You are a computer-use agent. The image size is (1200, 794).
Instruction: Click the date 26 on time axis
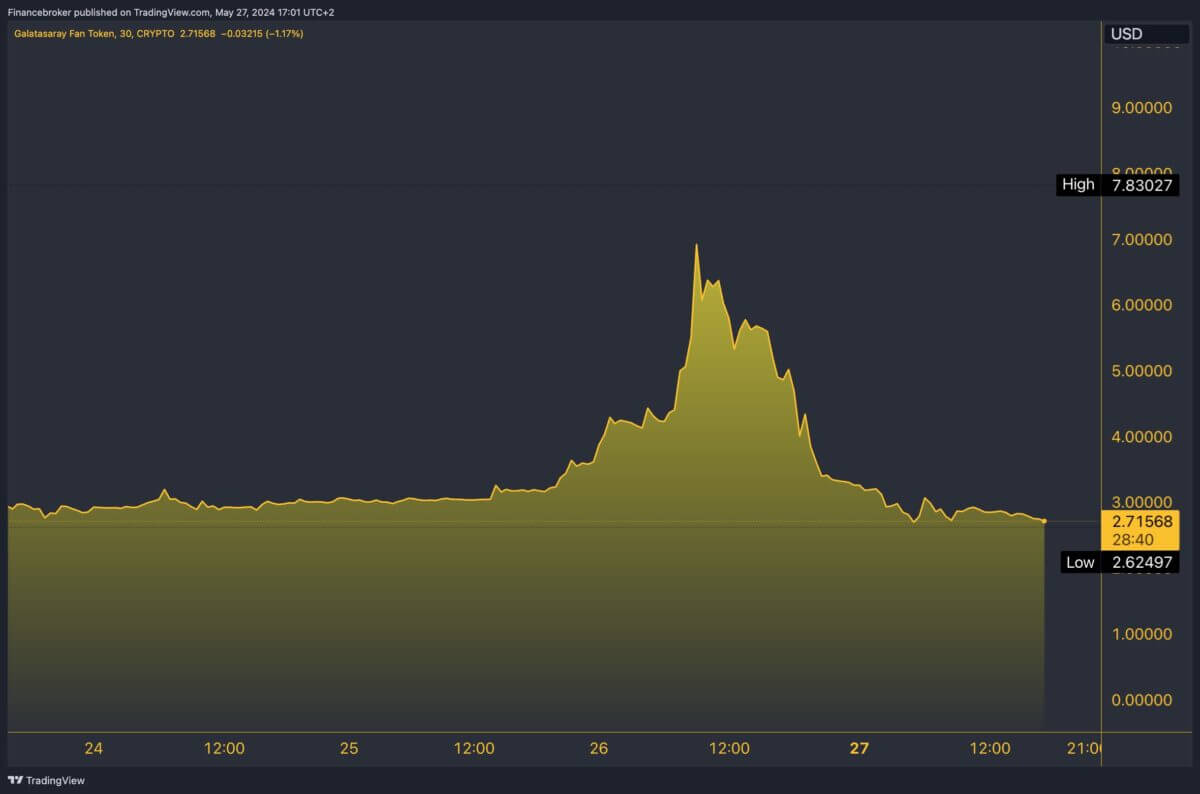pos(599,748)
